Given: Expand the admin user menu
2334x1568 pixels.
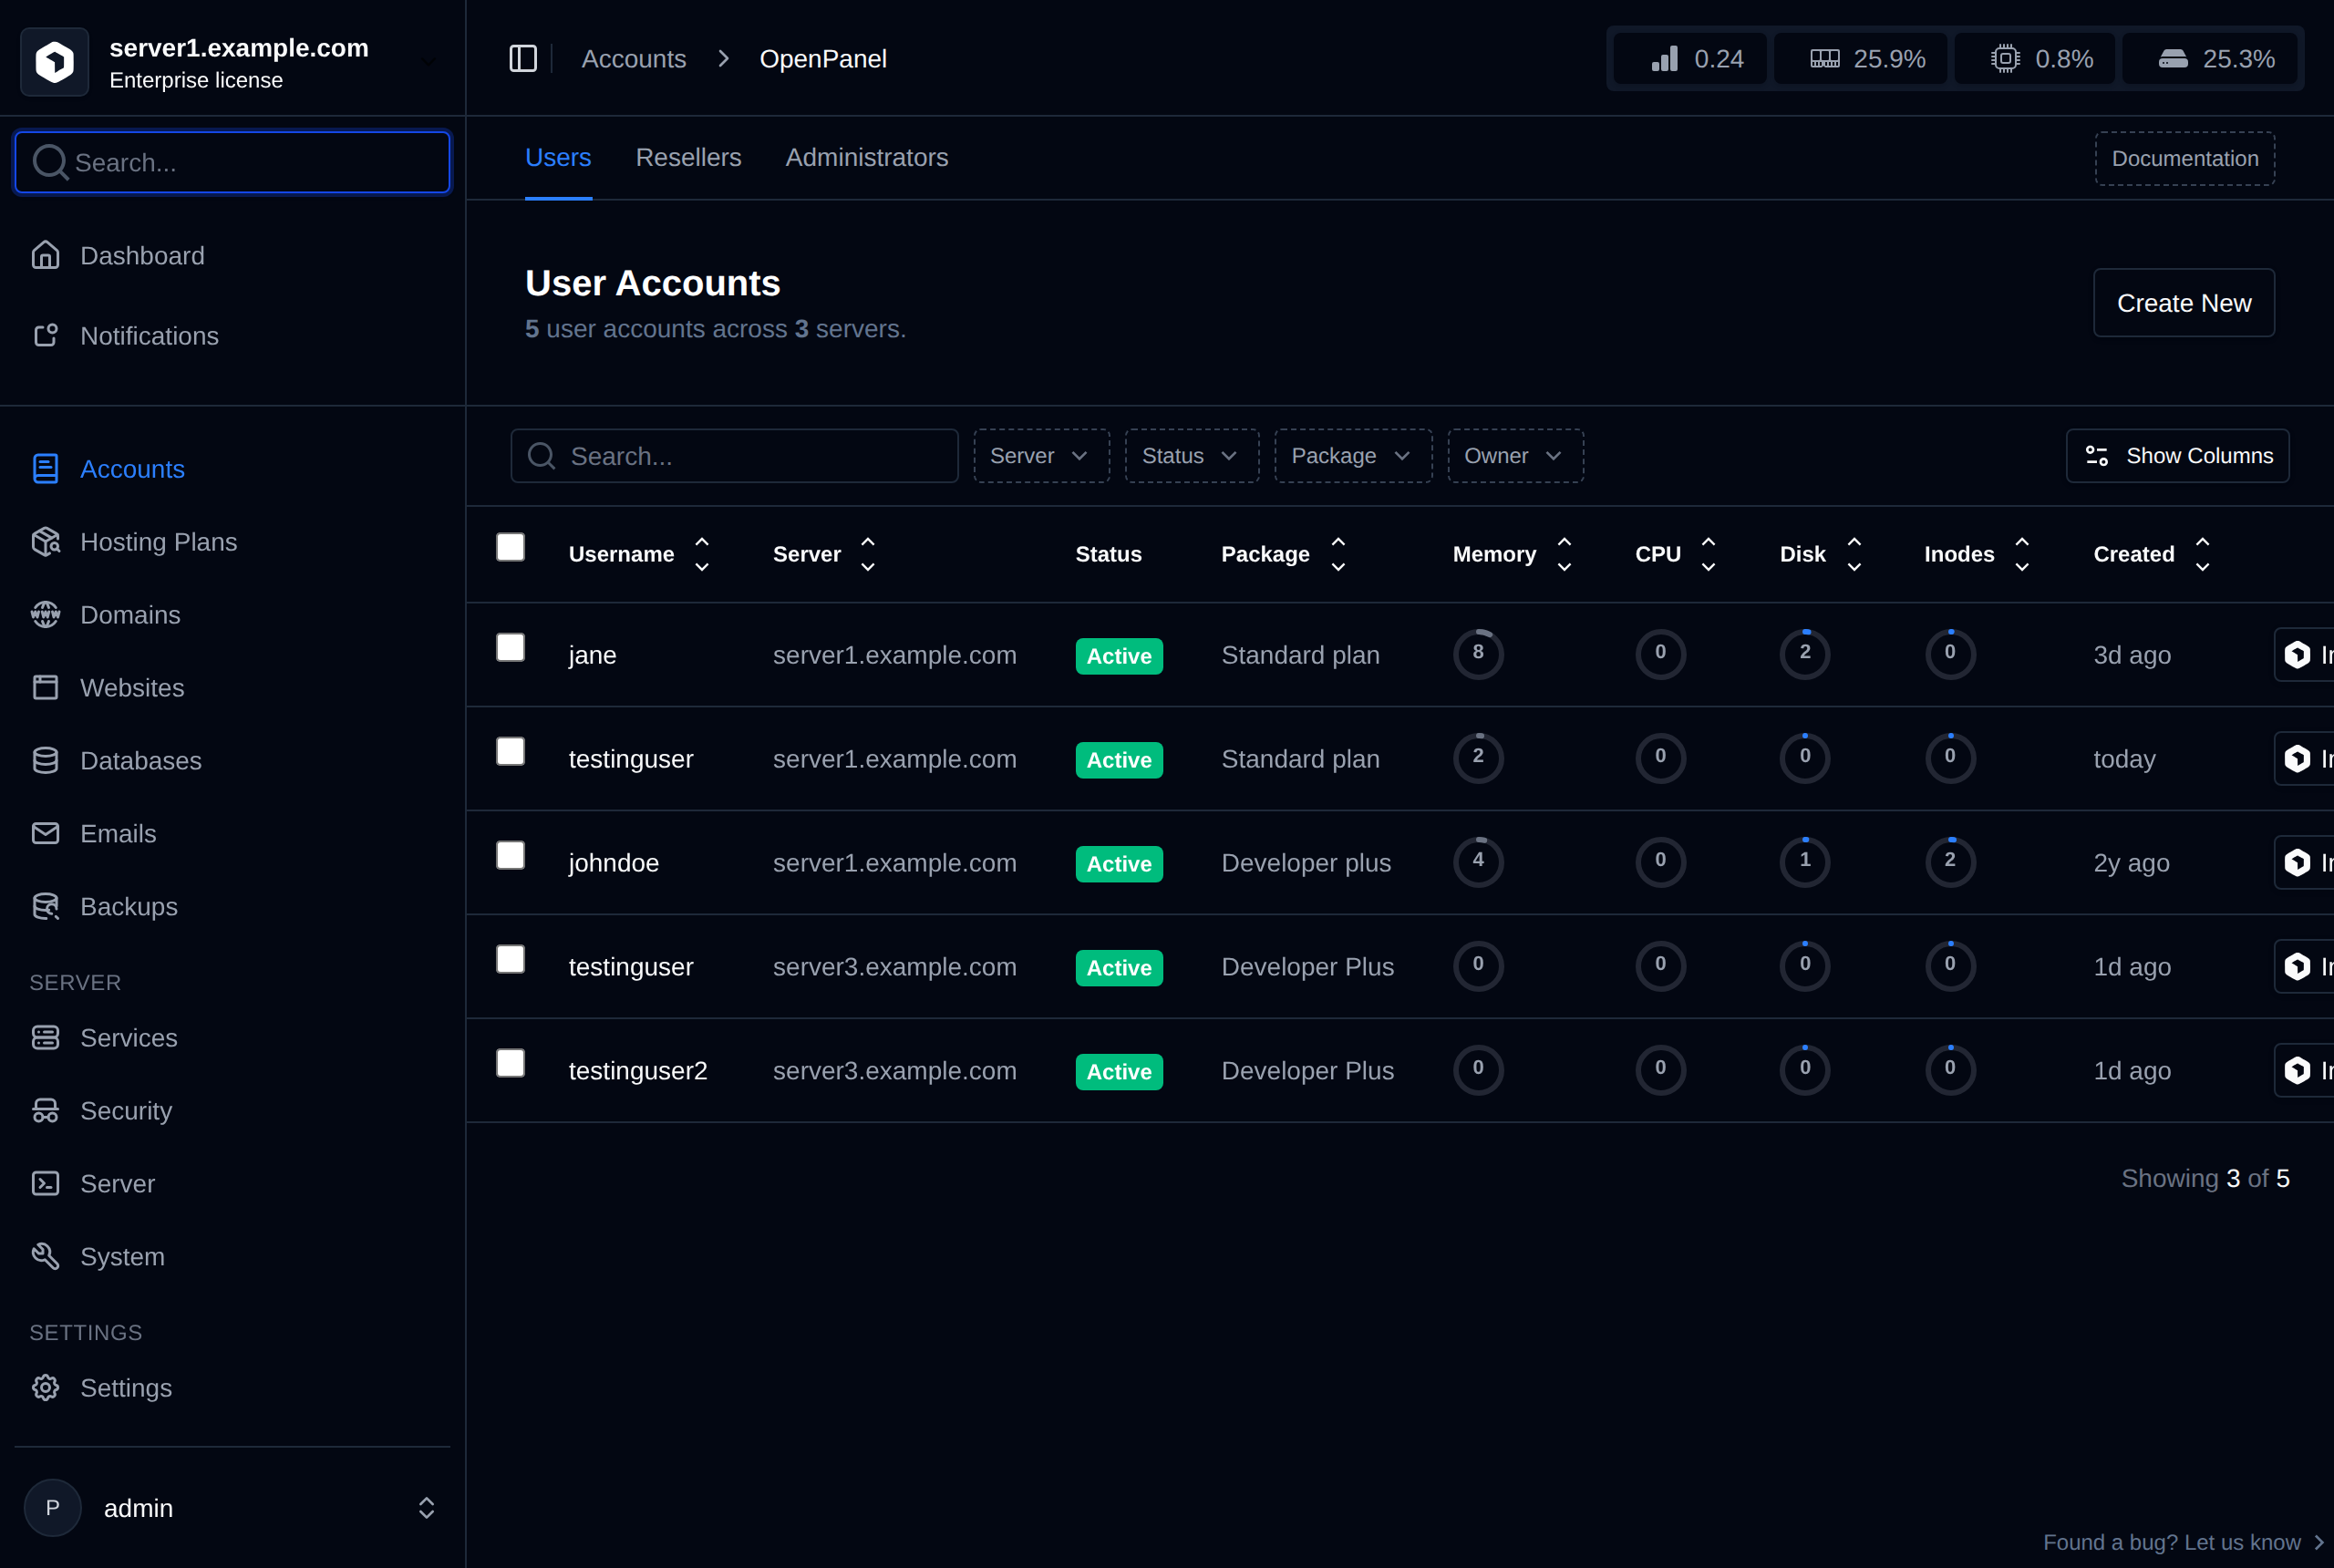Looking at the screenshot, I should [x=232, y=1508].
